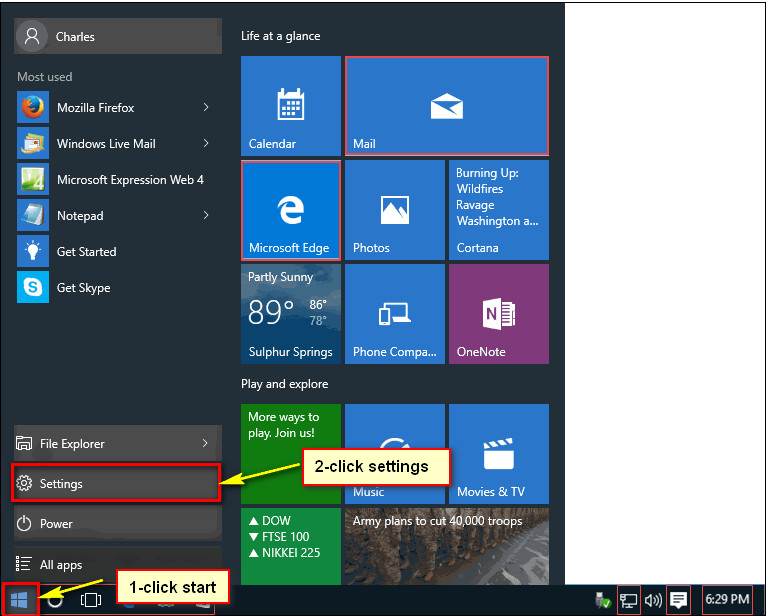Click the Settings gear icon

24,483
